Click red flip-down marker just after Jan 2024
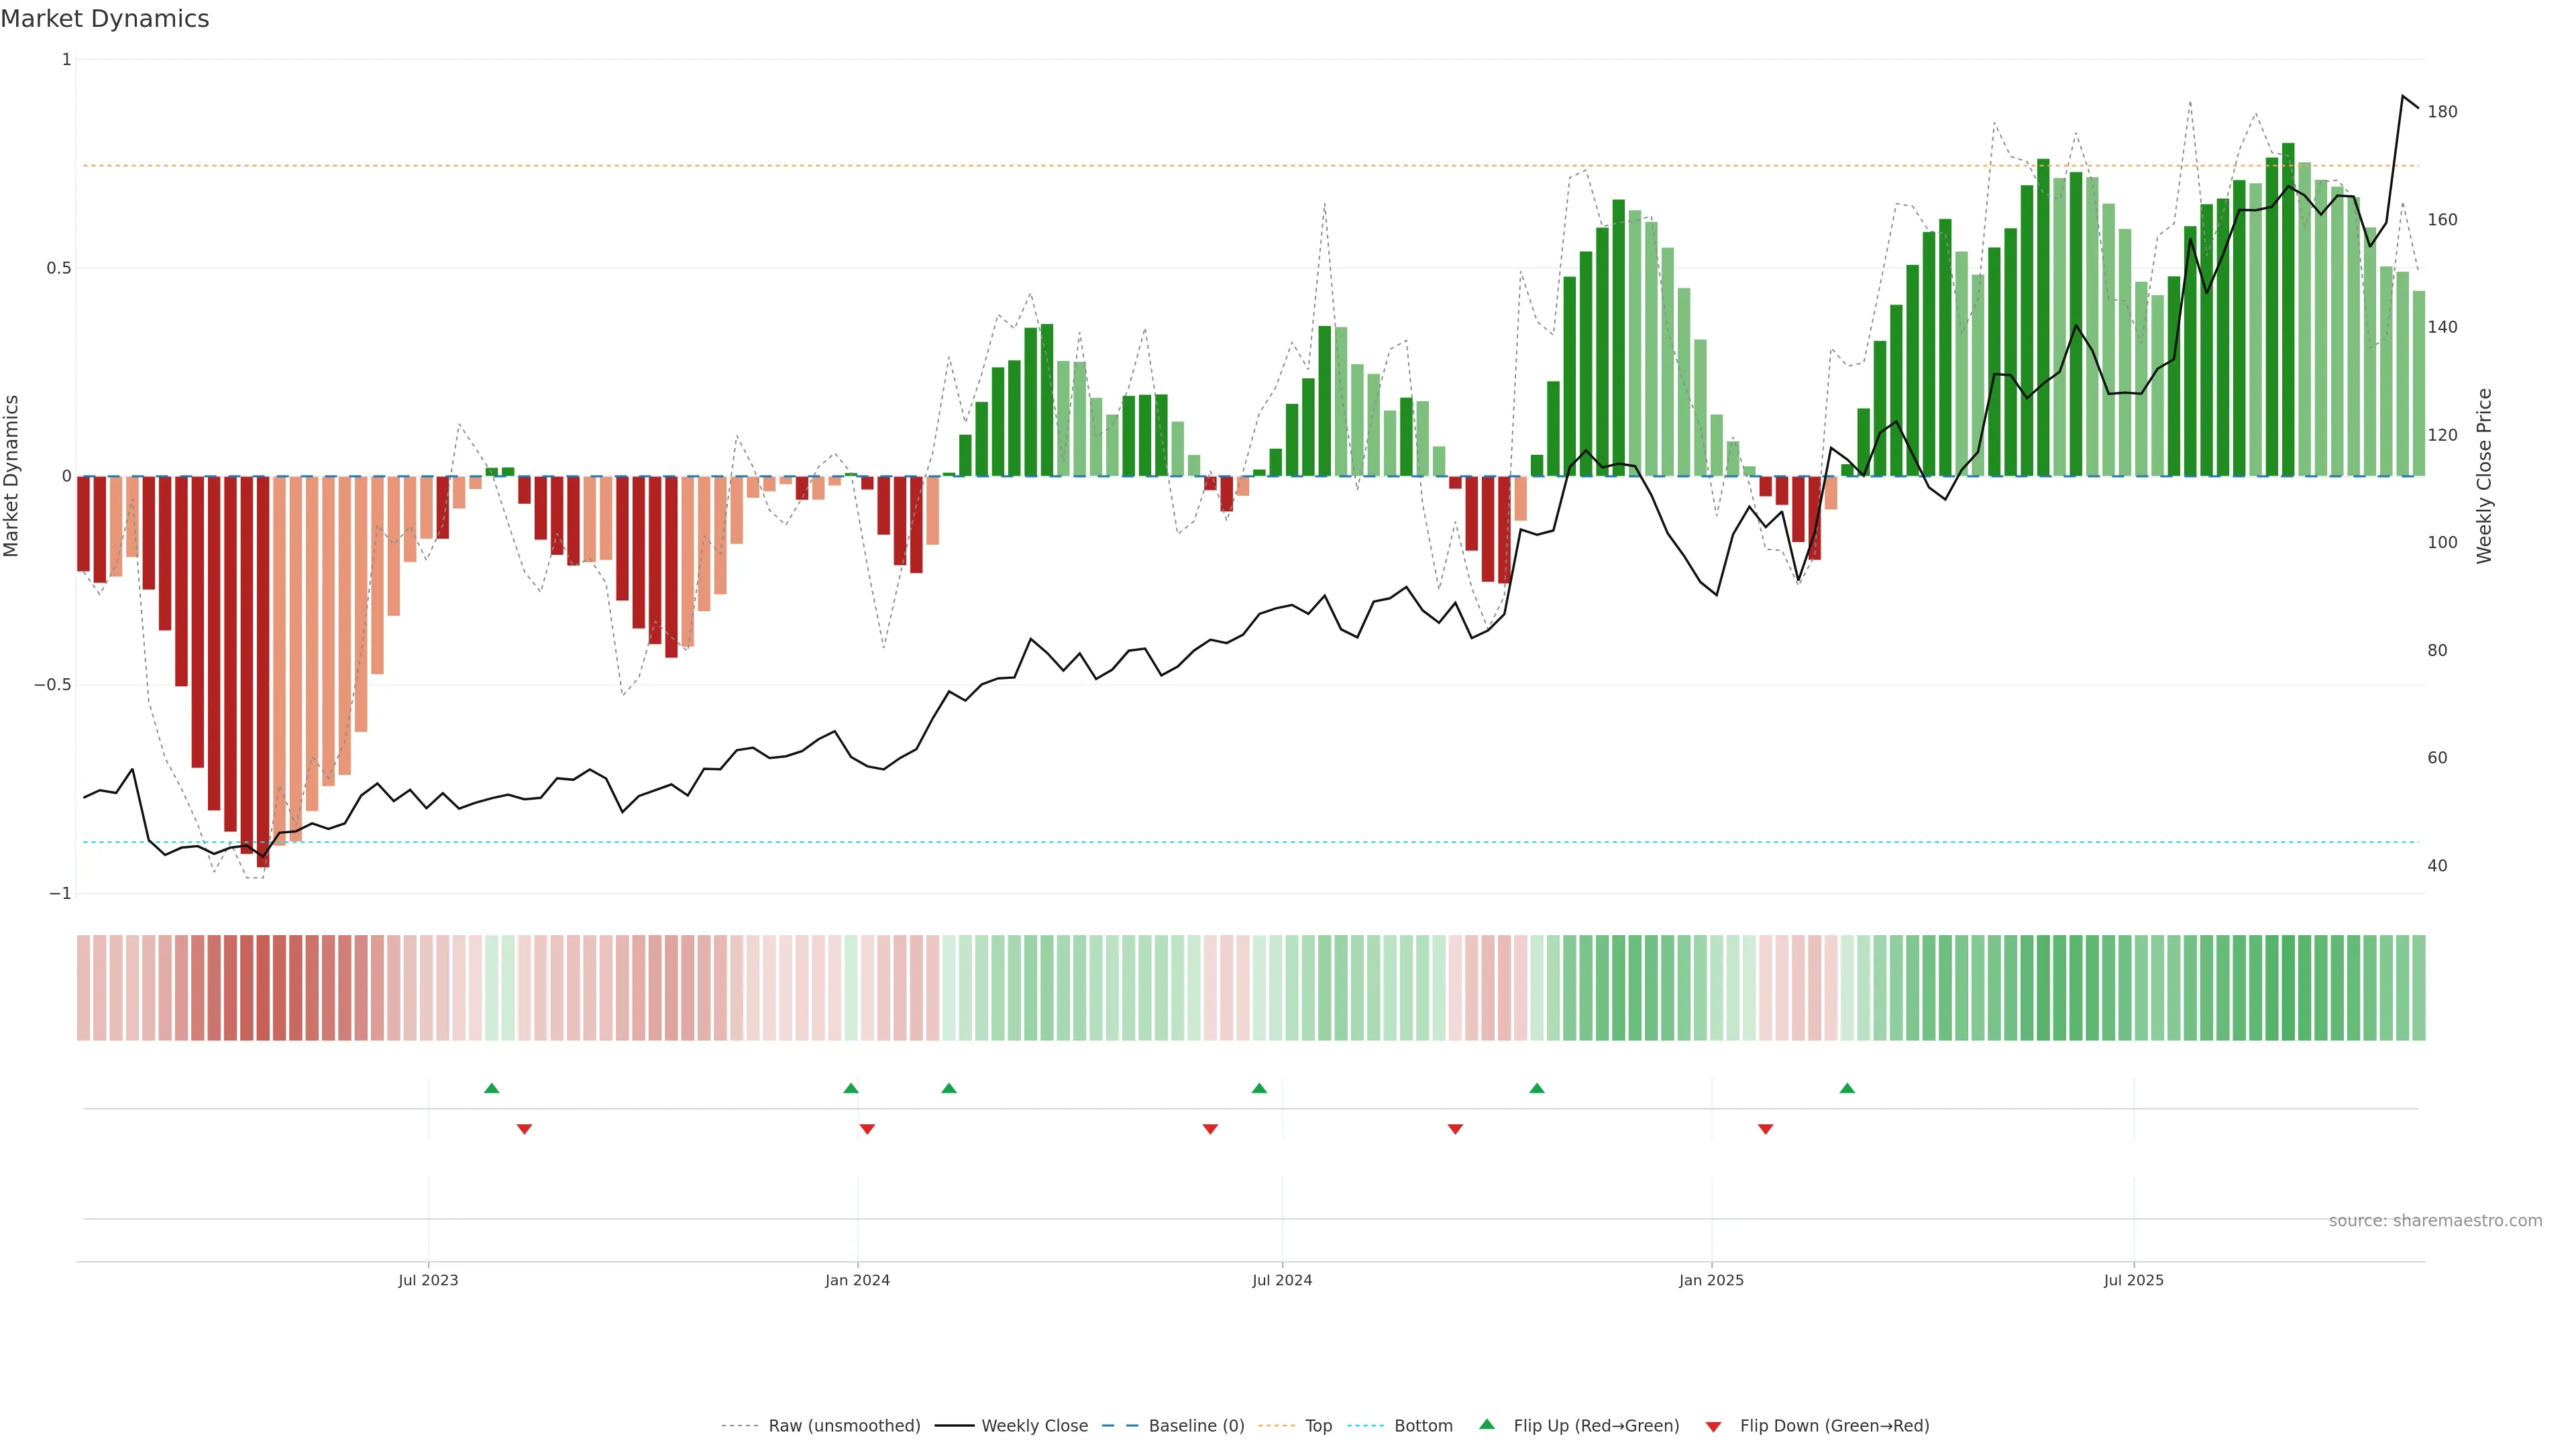 (867, 1129)
